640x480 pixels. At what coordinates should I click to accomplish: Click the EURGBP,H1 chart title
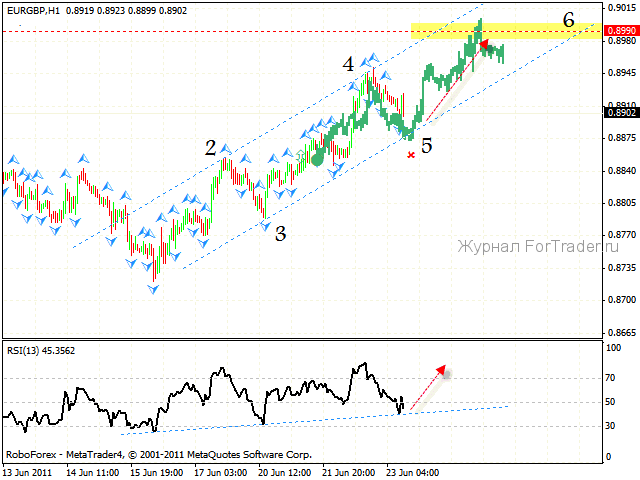coord(28,9)
